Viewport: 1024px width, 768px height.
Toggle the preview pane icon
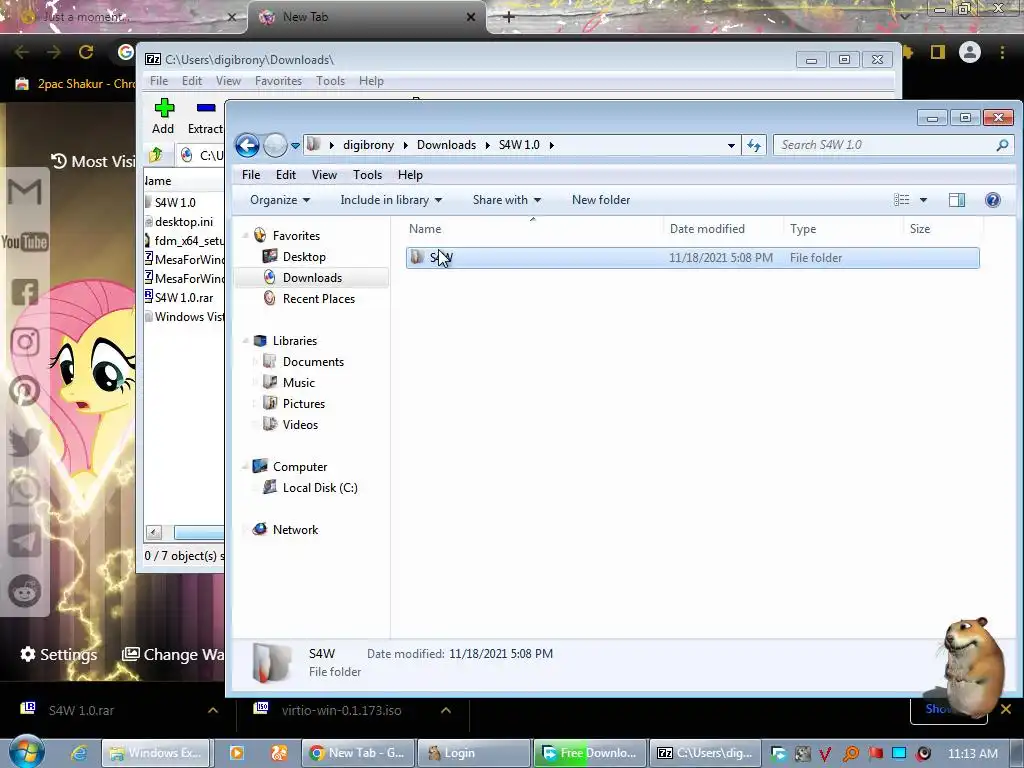pos(957,200)
